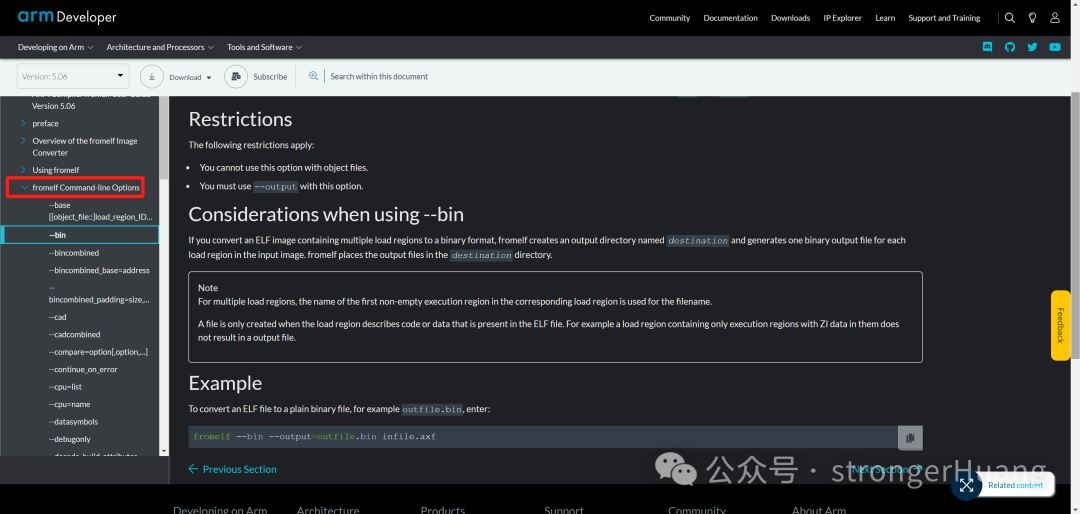Click the Related content link
The image size is (1080, 514).
[1015, 485]
